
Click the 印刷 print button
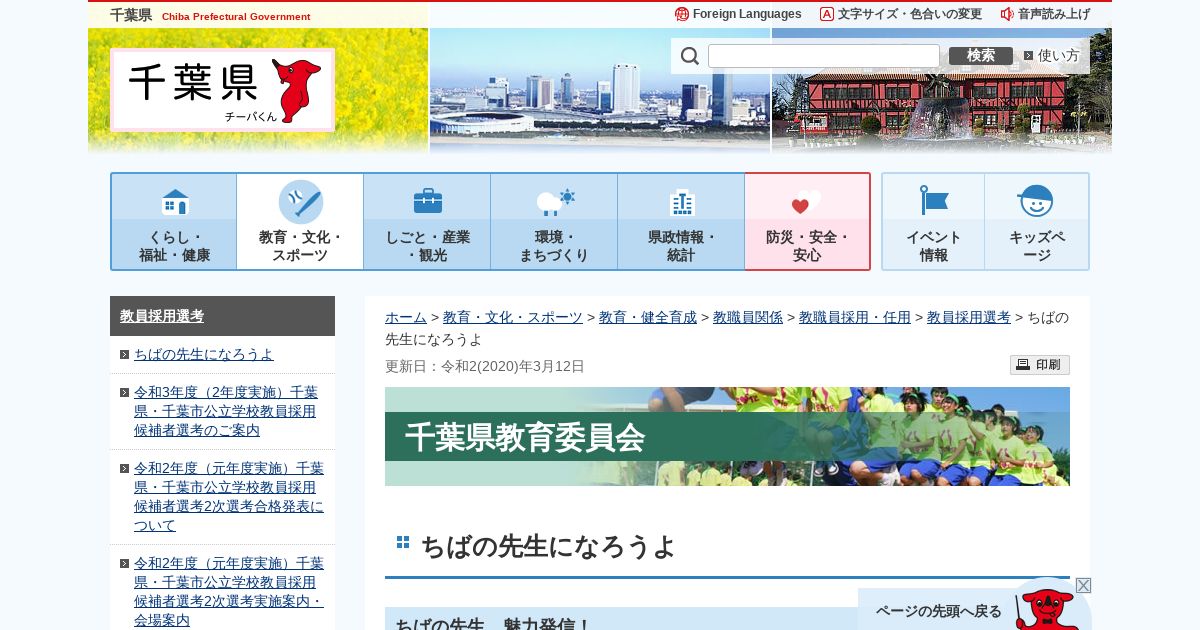pos(1040,365)
